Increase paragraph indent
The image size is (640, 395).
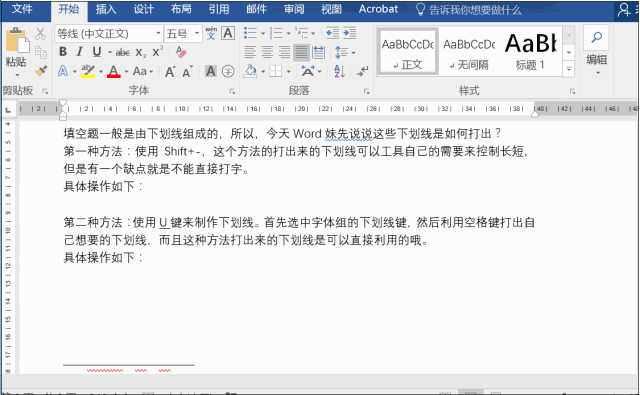[350, 33]
